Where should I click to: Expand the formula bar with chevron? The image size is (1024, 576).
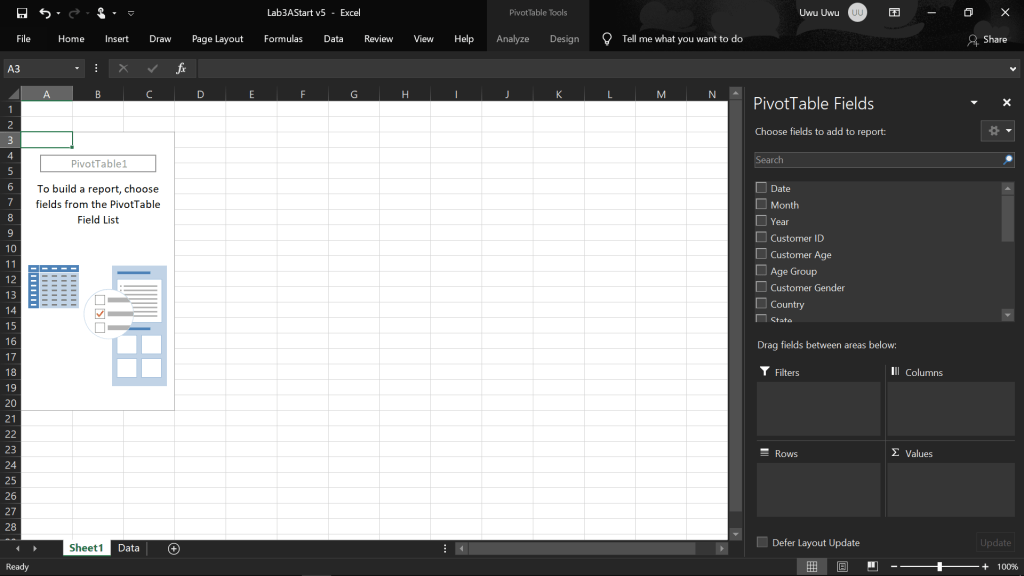tap(1013, 68)
